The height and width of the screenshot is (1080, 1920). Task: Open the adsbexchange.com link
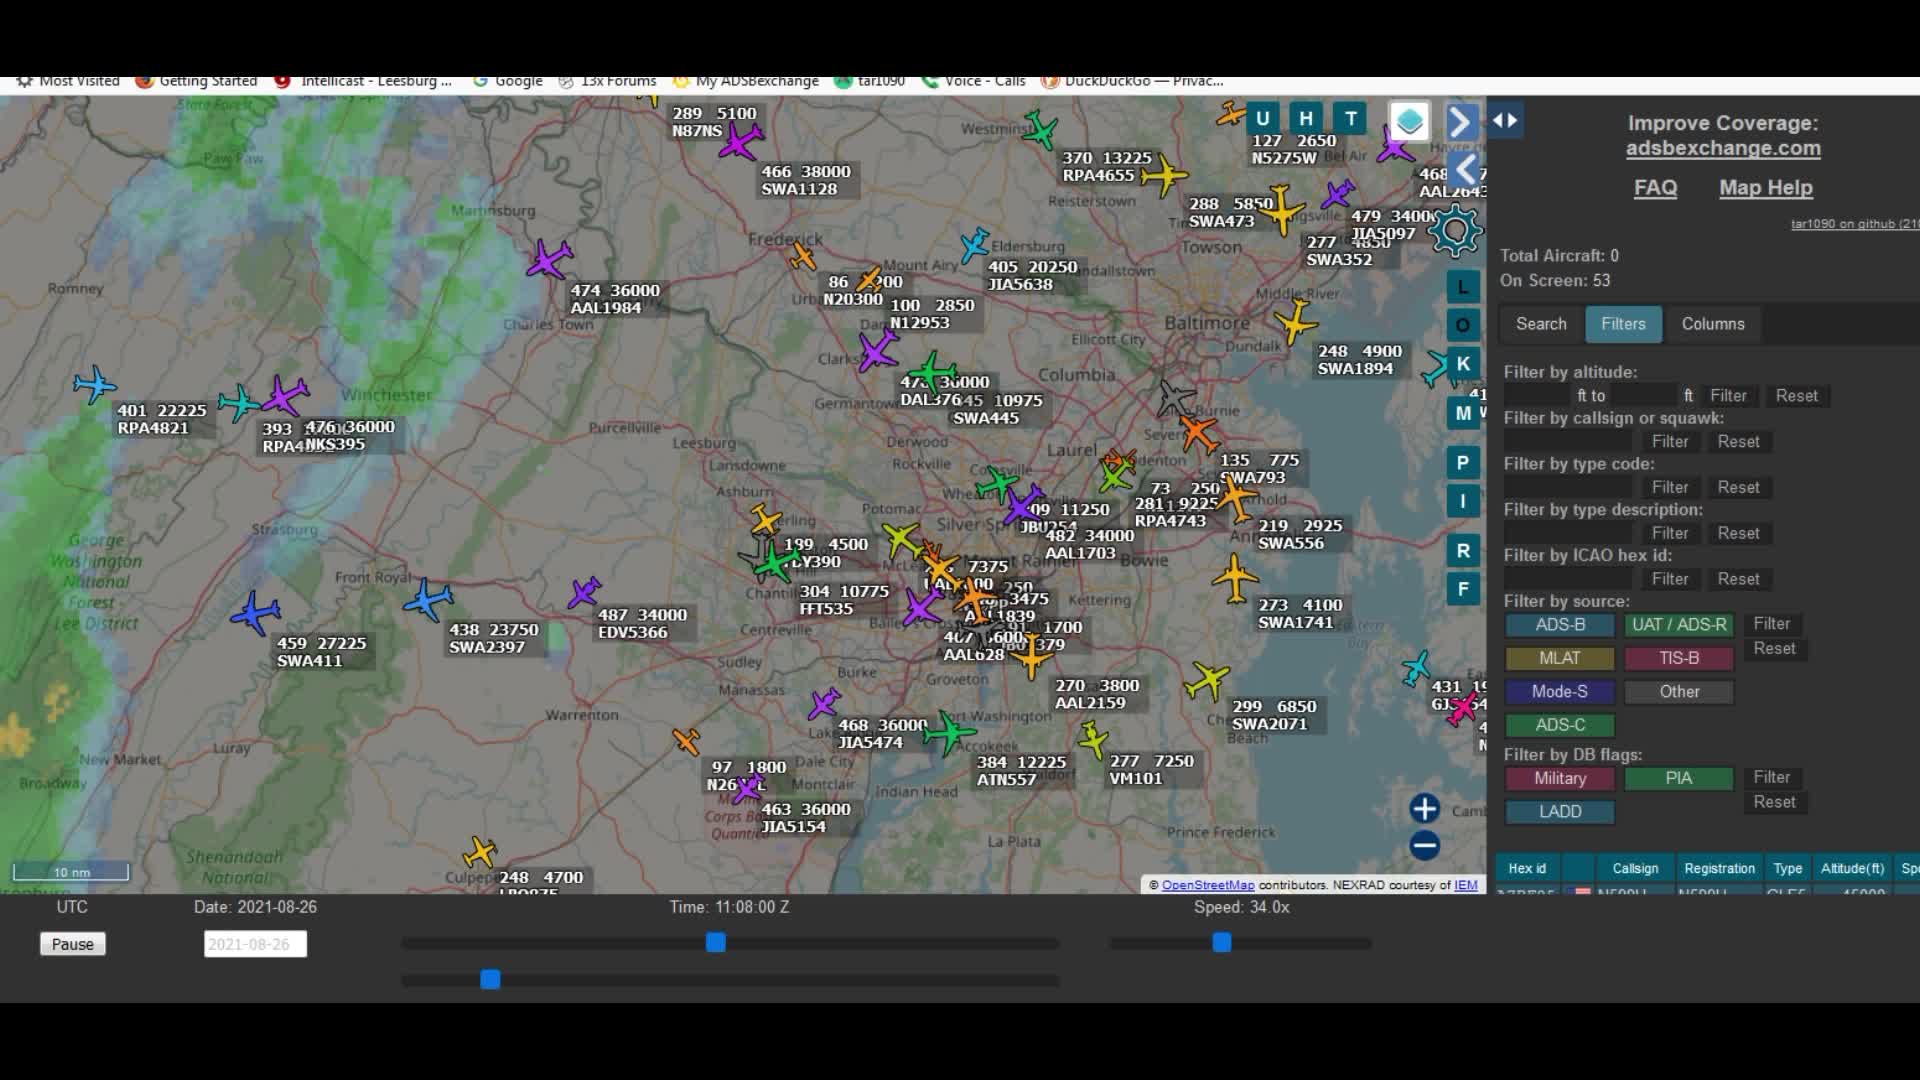tap(1723, 148)
